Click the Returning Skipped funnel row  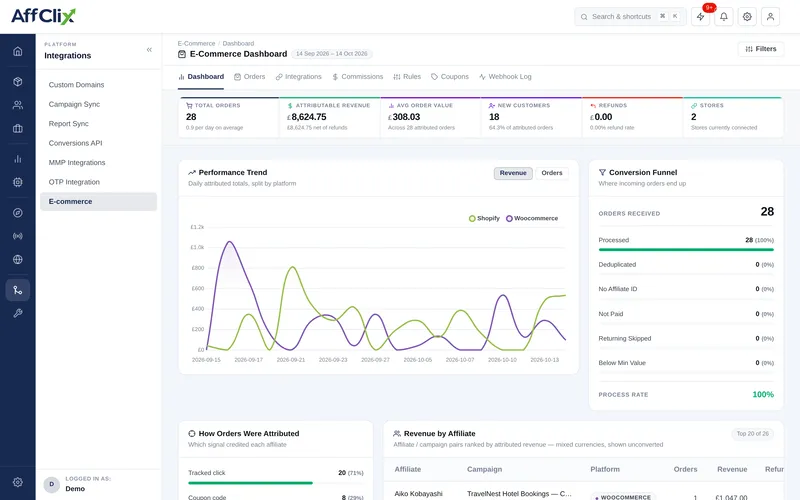686,338
